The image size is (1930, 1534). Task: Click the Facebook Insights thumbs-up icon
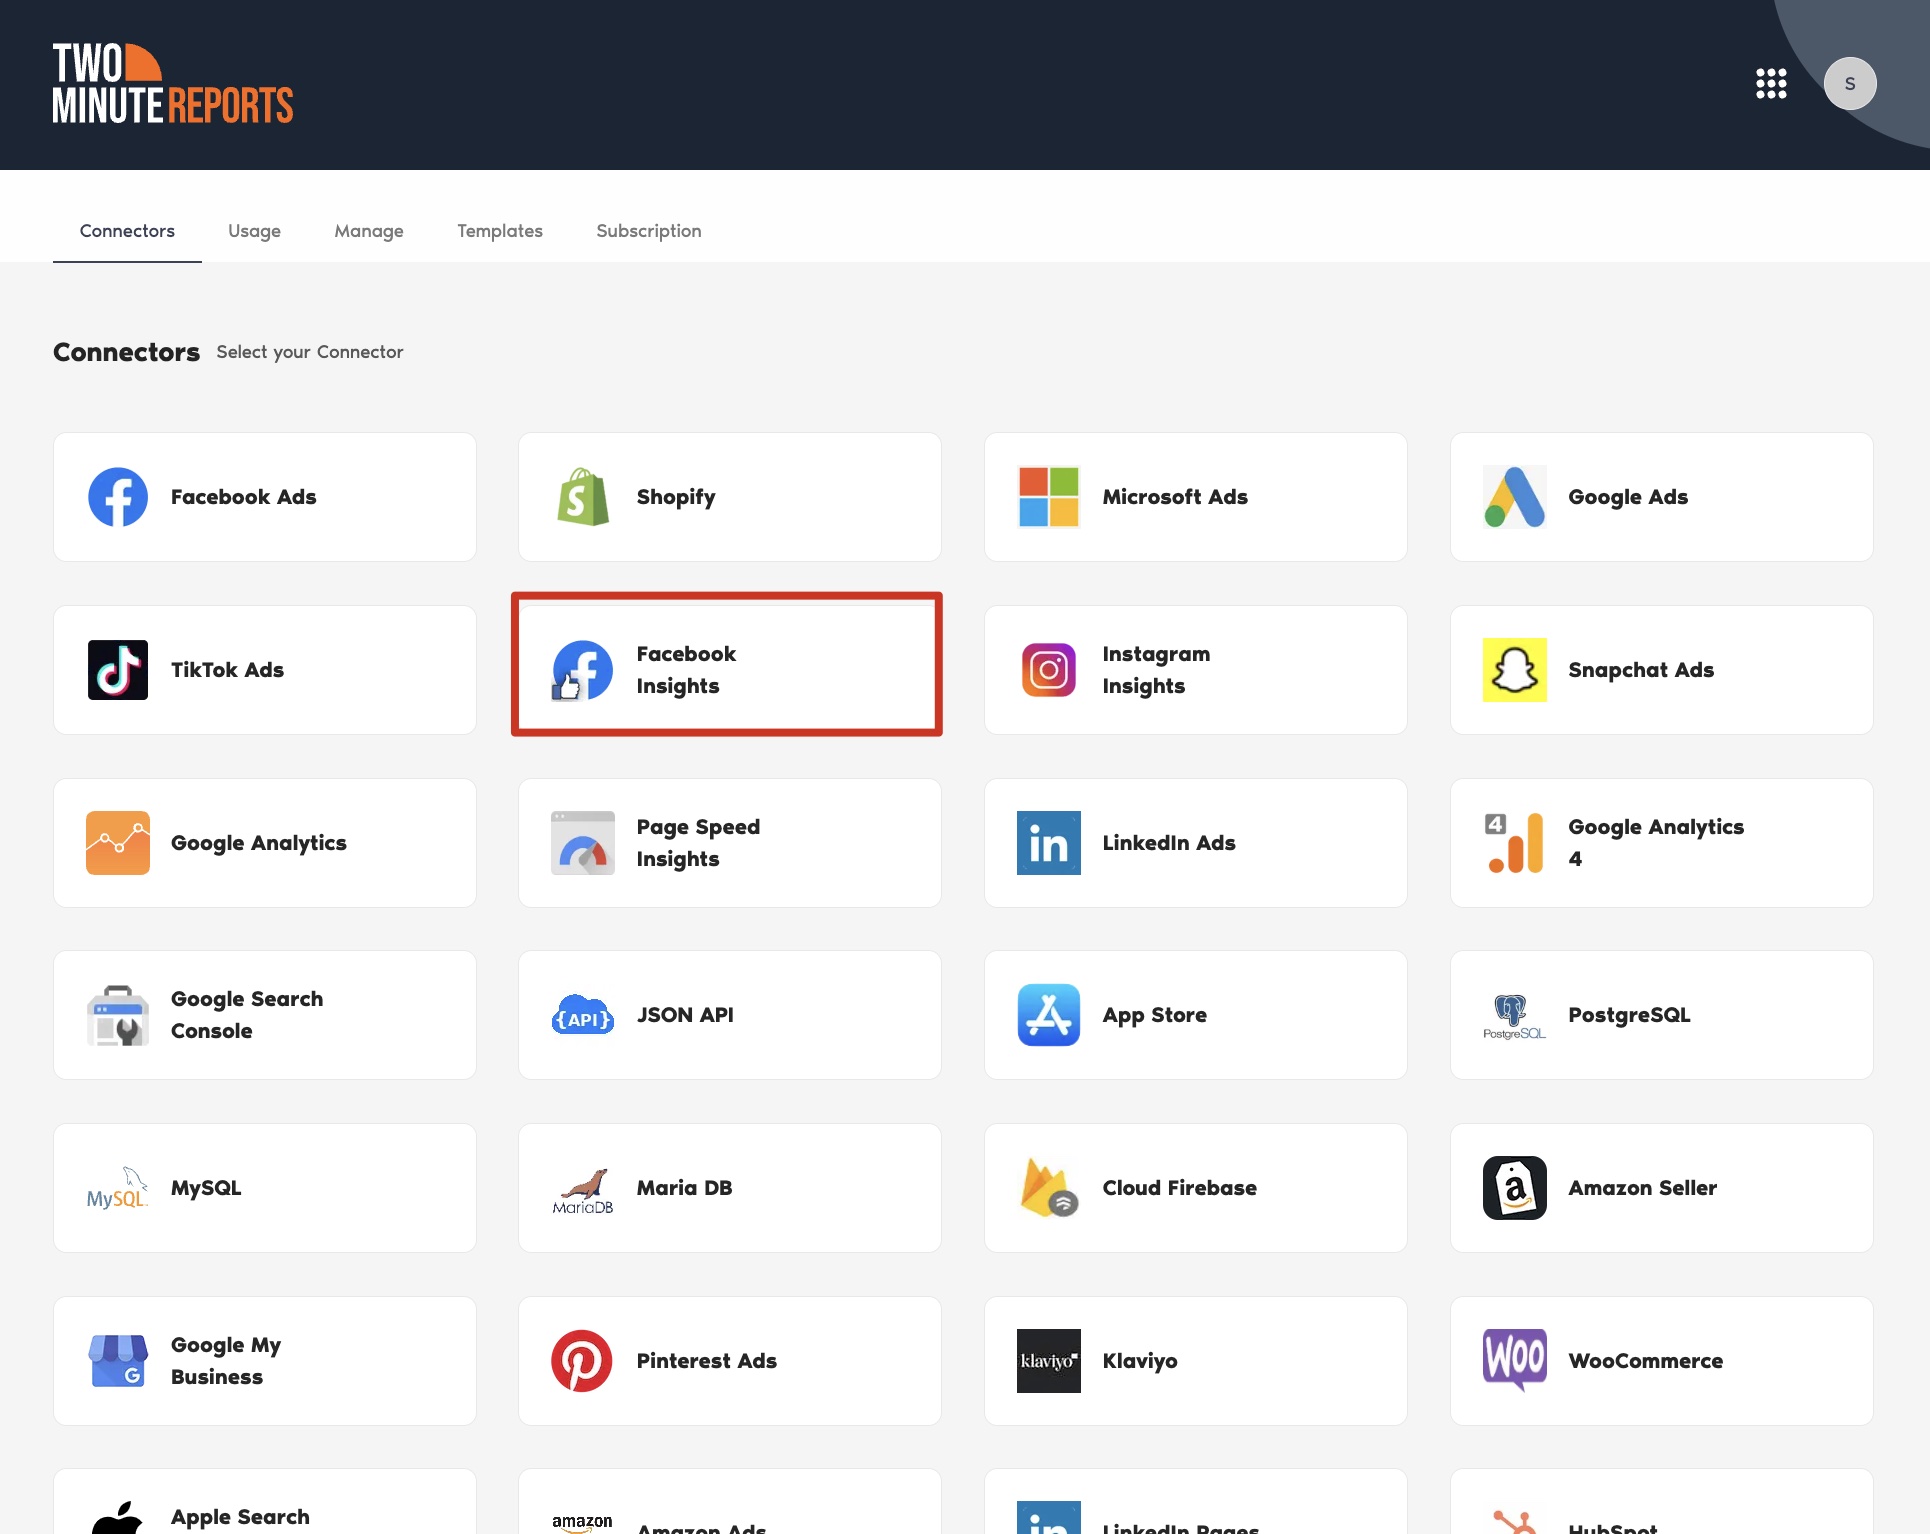(x=583, y=670)
